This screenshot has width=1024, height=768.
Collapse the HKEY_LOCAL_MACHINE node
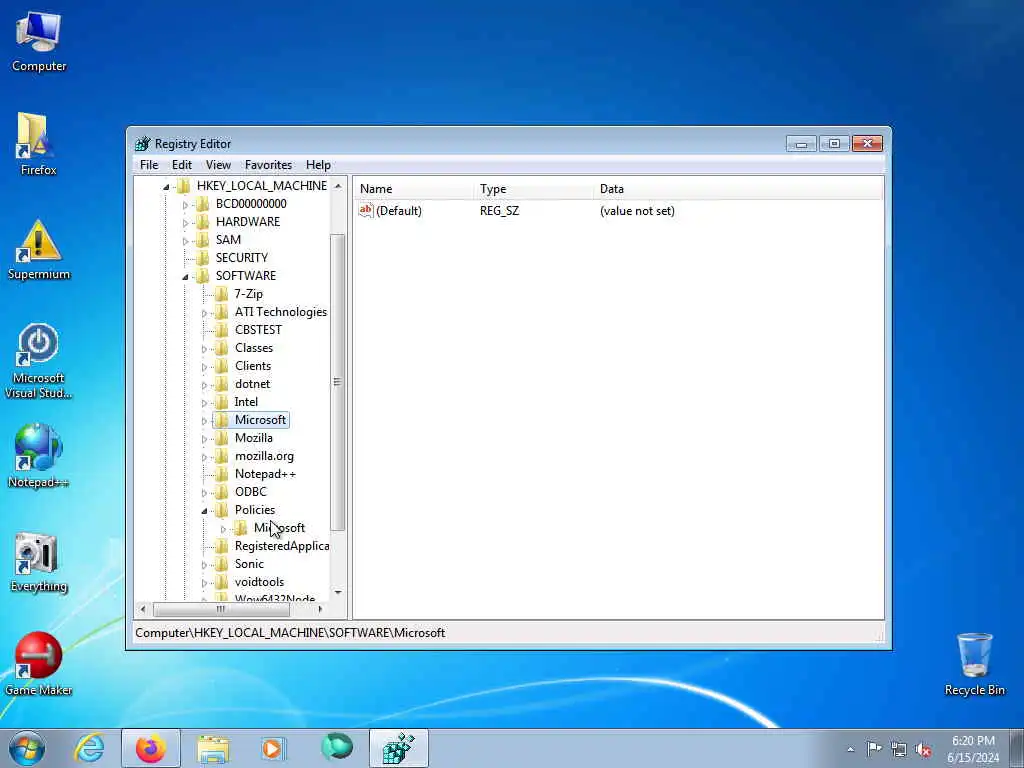(166, 187)
